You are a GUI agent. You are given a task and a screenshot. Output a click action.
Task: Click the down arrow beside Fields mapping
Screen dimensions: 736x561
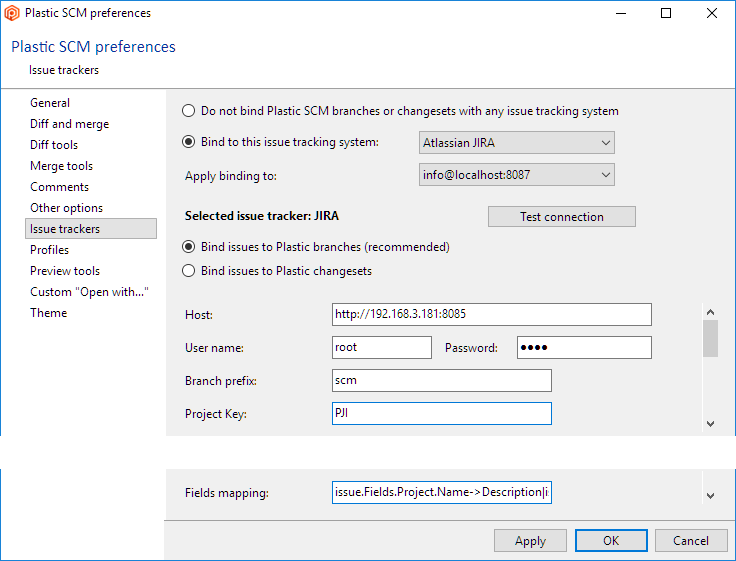710,496
